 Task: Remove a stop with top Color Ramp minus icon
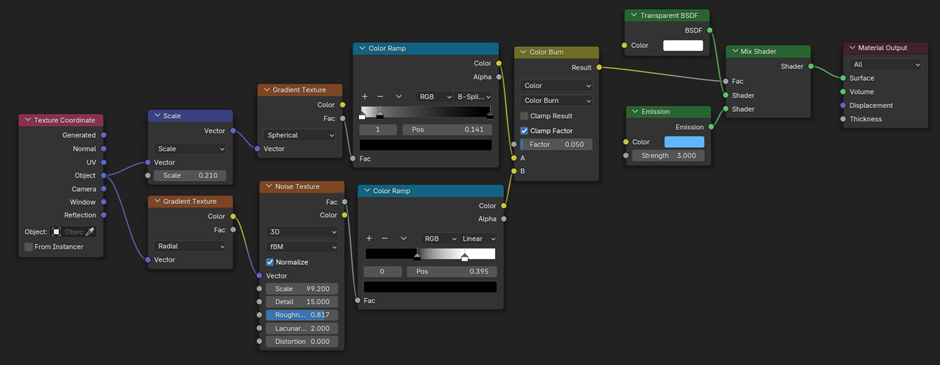(380, 96)
